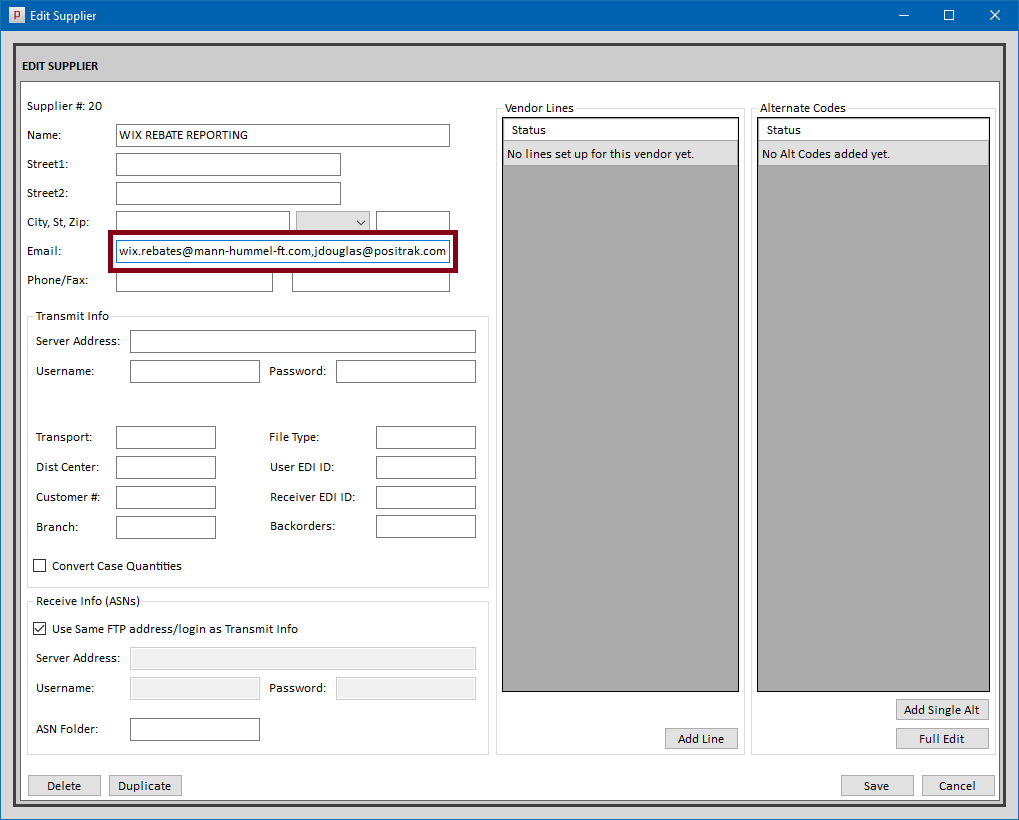The image size is (1019, 820).
Task: Save the supplier changes
Action: 877,786
